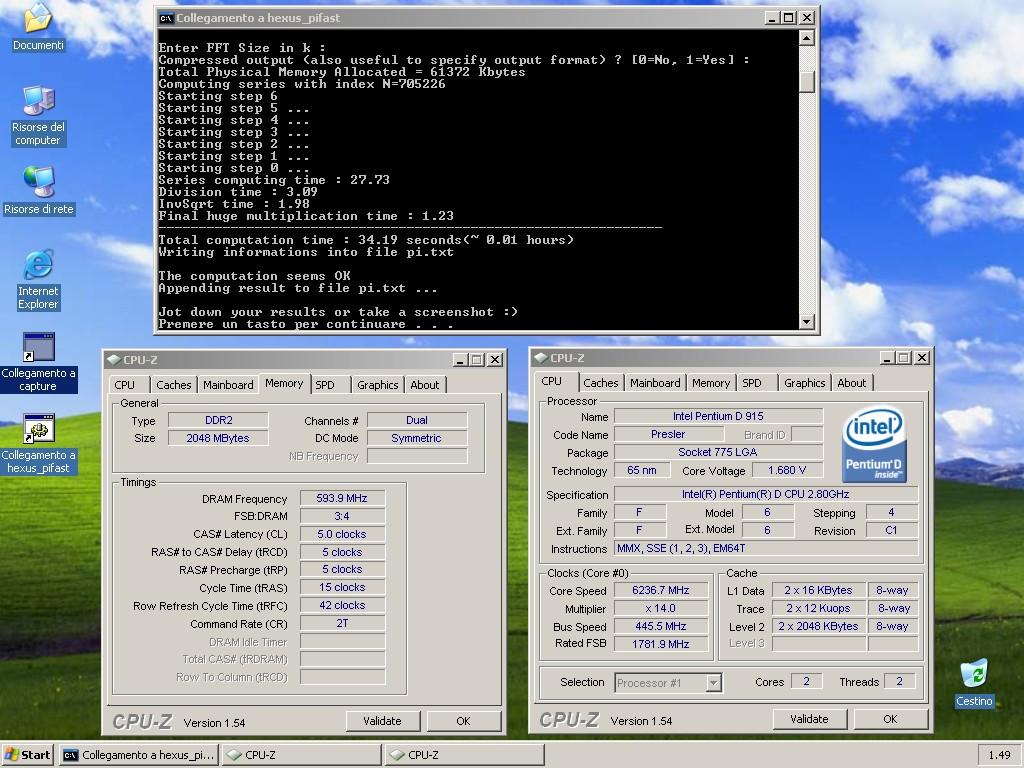Open Caches tab in left CPU-Z window
The image size is (1024, 768).
pos(174,385)
